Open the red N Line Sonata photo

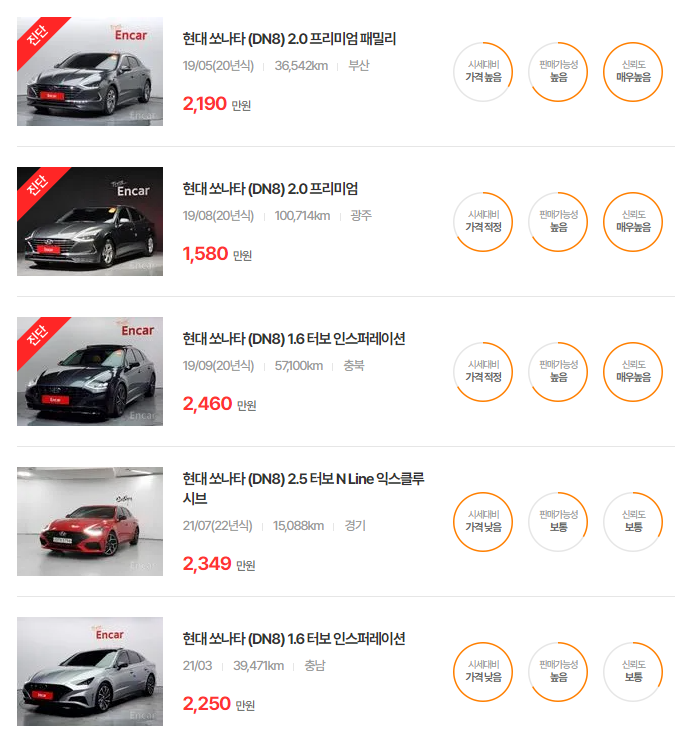pyautogui.click(x=90, y=521)
